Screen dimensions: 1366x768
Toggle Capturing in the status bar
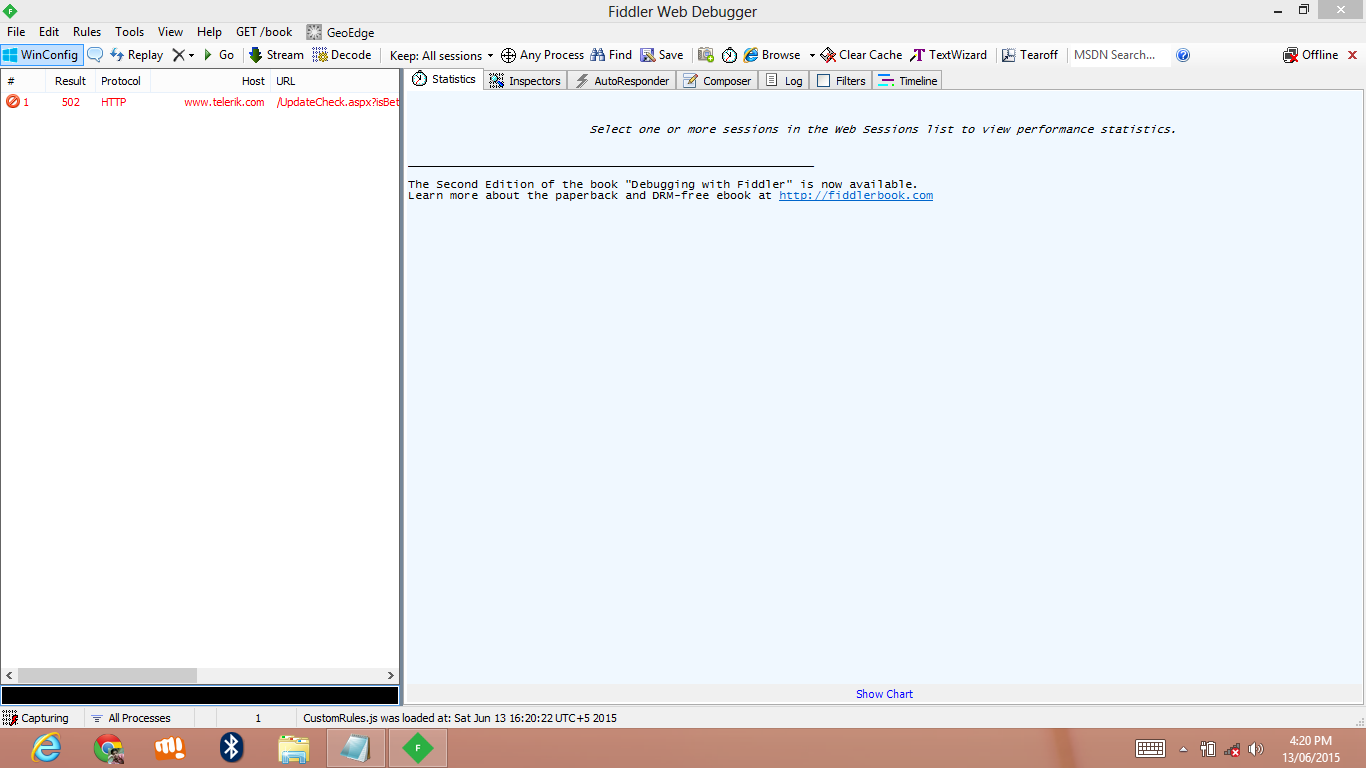[x=36, y=718]
